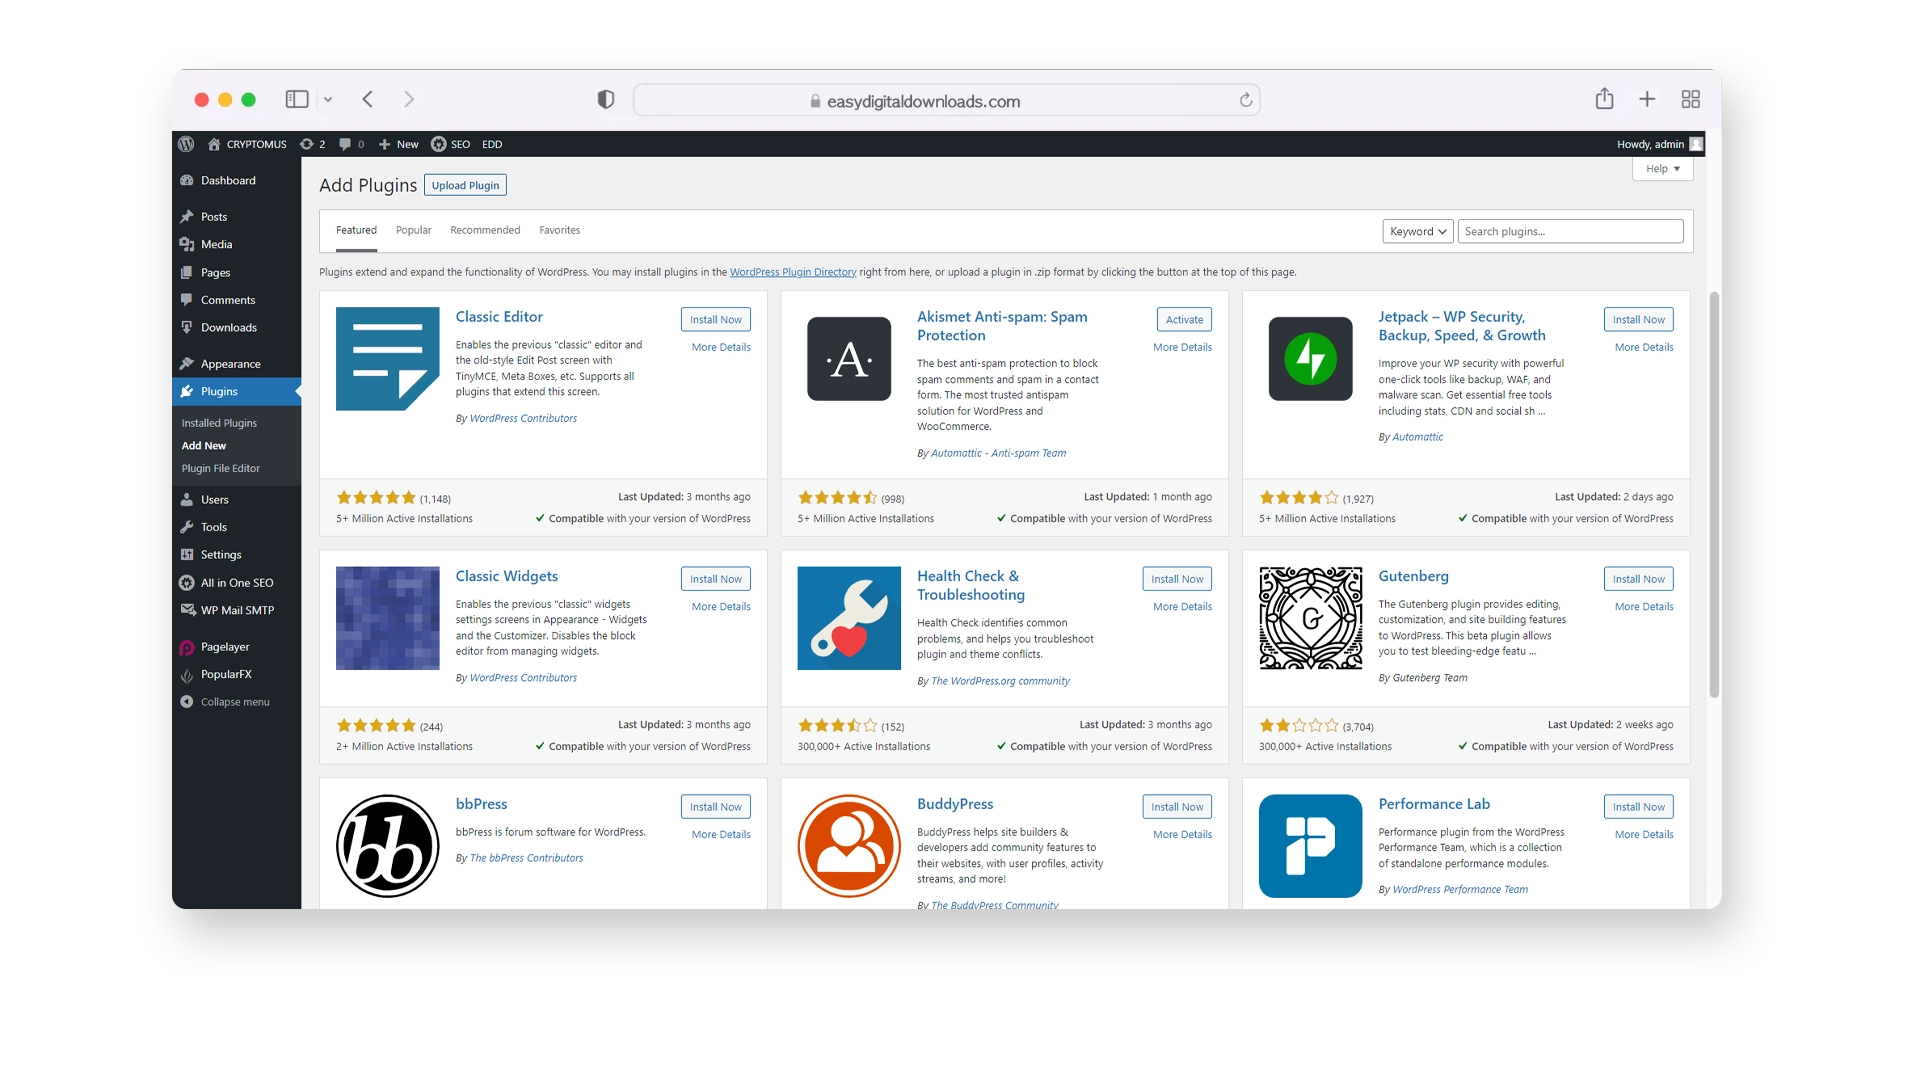Select the Featured tab in plugin browser
The image size is (1920, 1080).
tap(355, 229)
